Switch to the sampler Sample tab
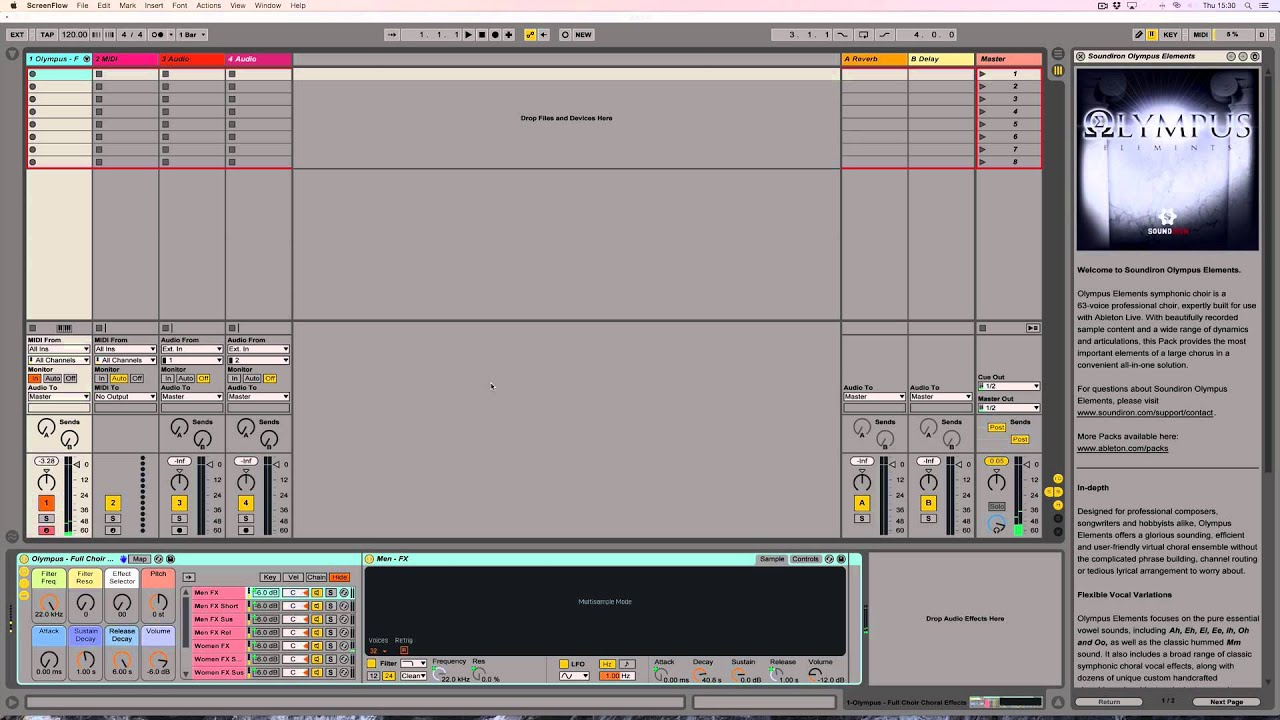The image size is (1280, 720). coord(772,559)
